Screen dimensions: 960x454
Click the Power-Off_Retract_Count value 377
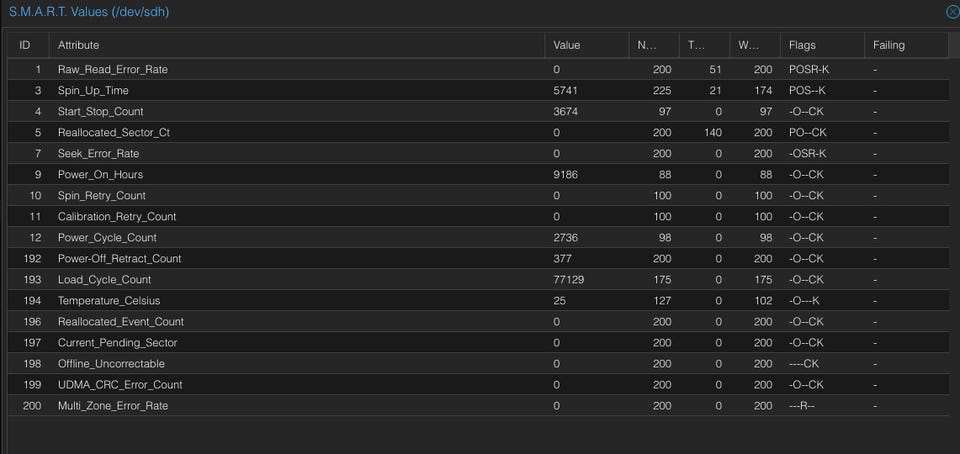(x=562, y=258)
